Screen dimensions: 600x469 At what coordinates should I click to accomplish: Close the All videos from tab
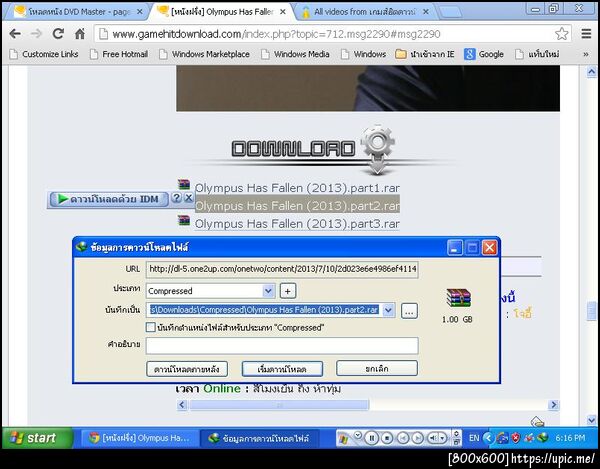[426, 12]
